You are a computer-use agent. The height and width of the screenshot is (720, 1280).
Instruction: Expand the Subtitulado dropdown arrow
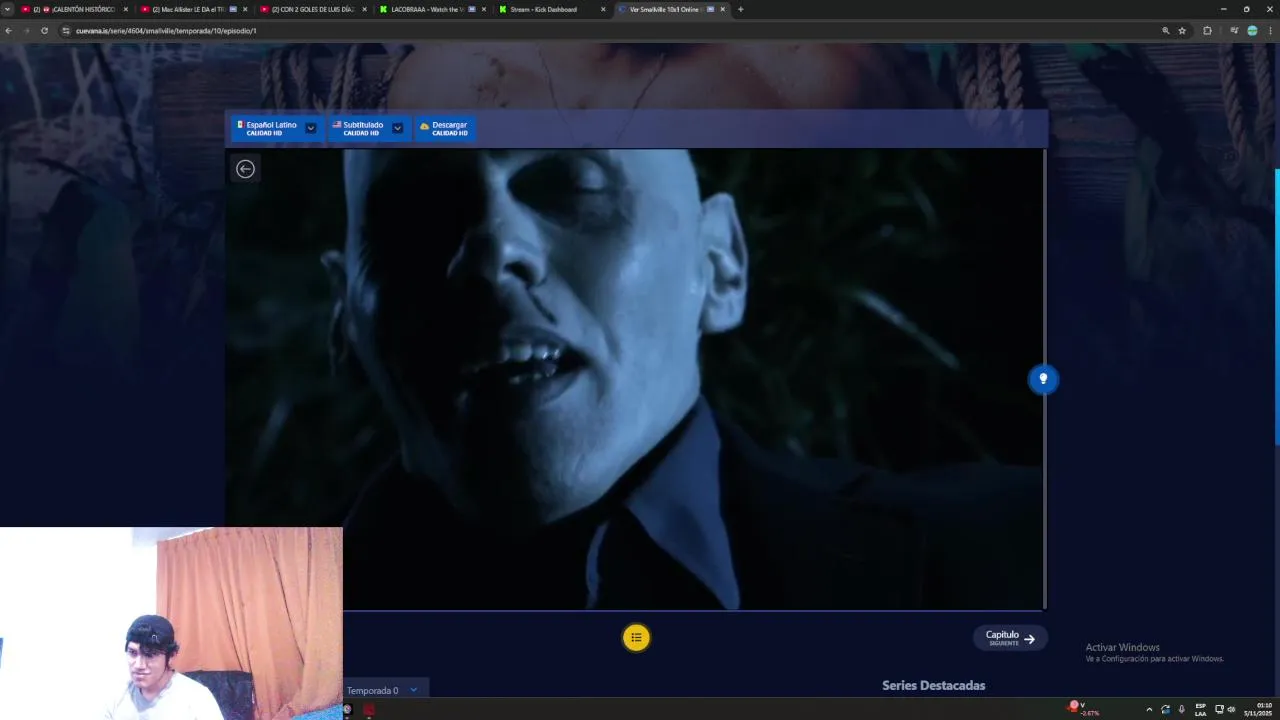click(x=398, y=128)
